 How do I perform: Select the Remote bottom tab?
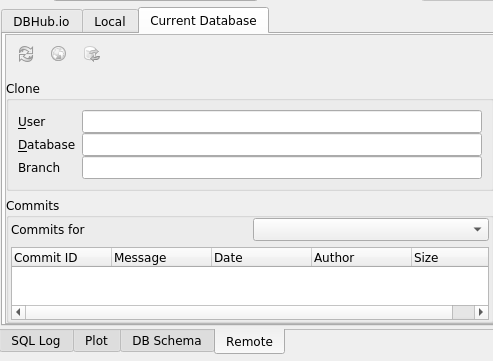tap(249, 341)
